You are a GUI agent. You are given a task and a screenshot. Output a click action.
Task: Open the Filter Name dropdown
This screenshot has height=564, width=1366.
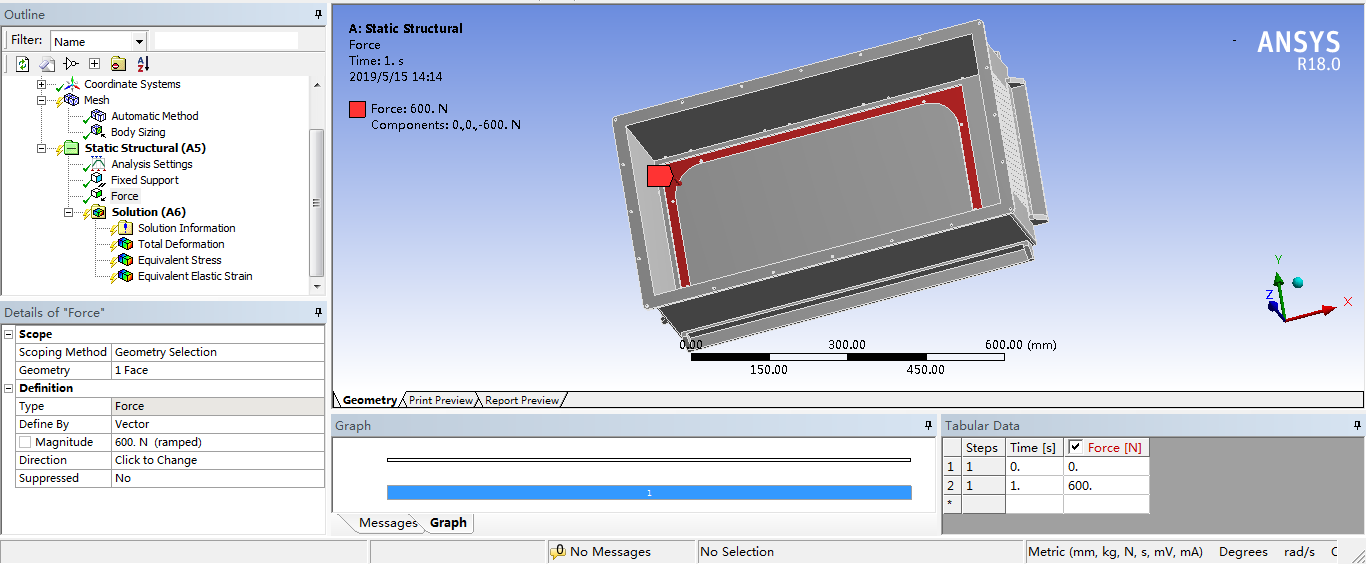138,42
